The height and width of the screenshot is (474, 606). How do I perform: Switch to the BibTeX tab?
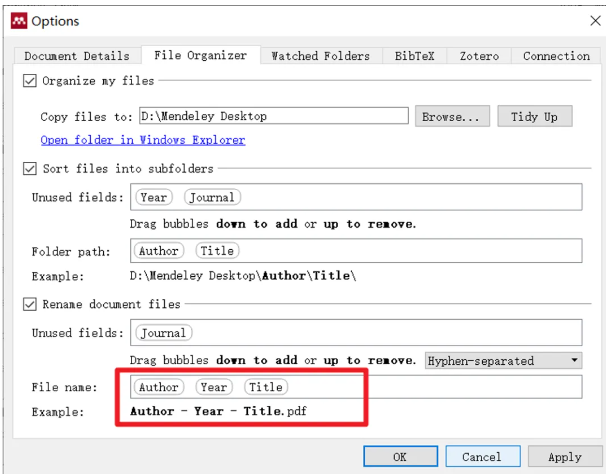pyautogui.click(x=414, y=56)
